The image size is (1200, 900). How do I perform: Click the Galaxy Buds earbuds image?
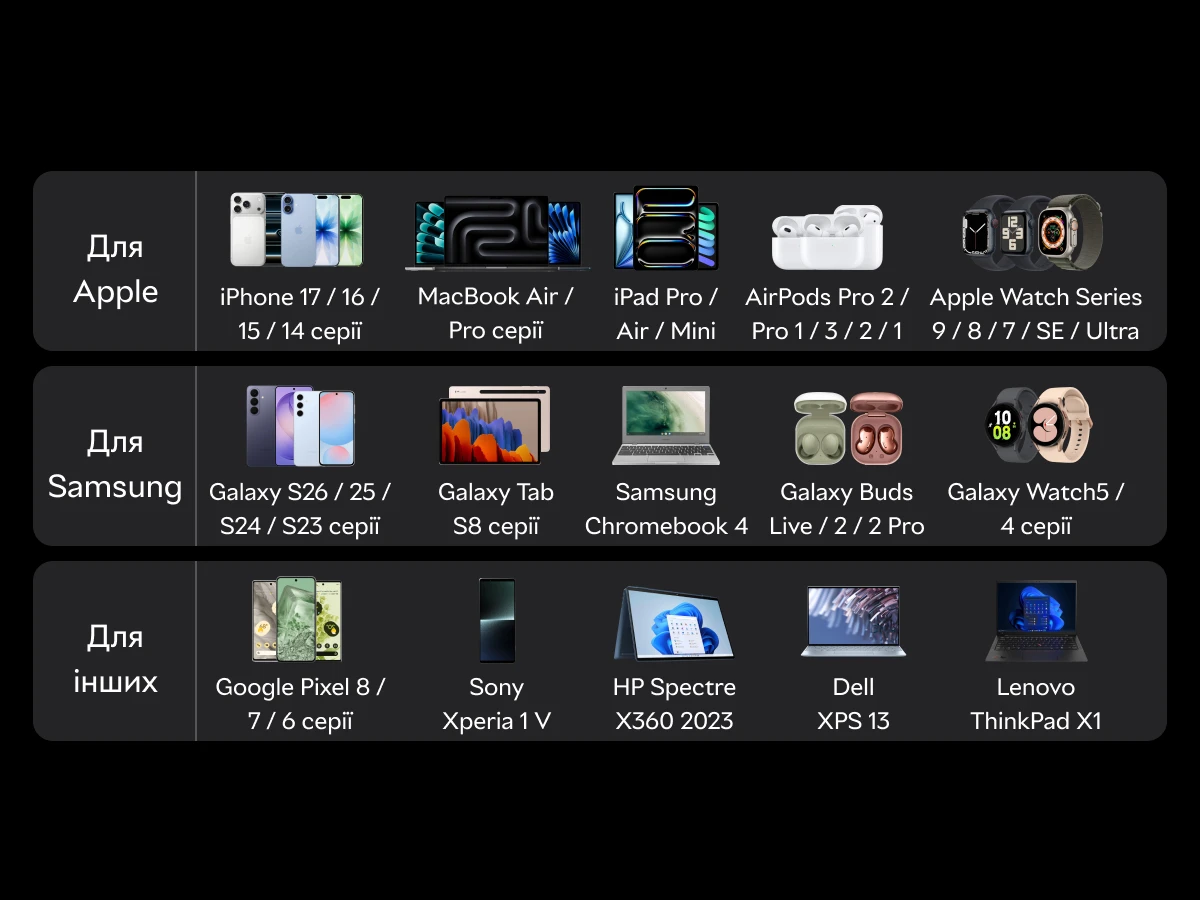point(848,428)
